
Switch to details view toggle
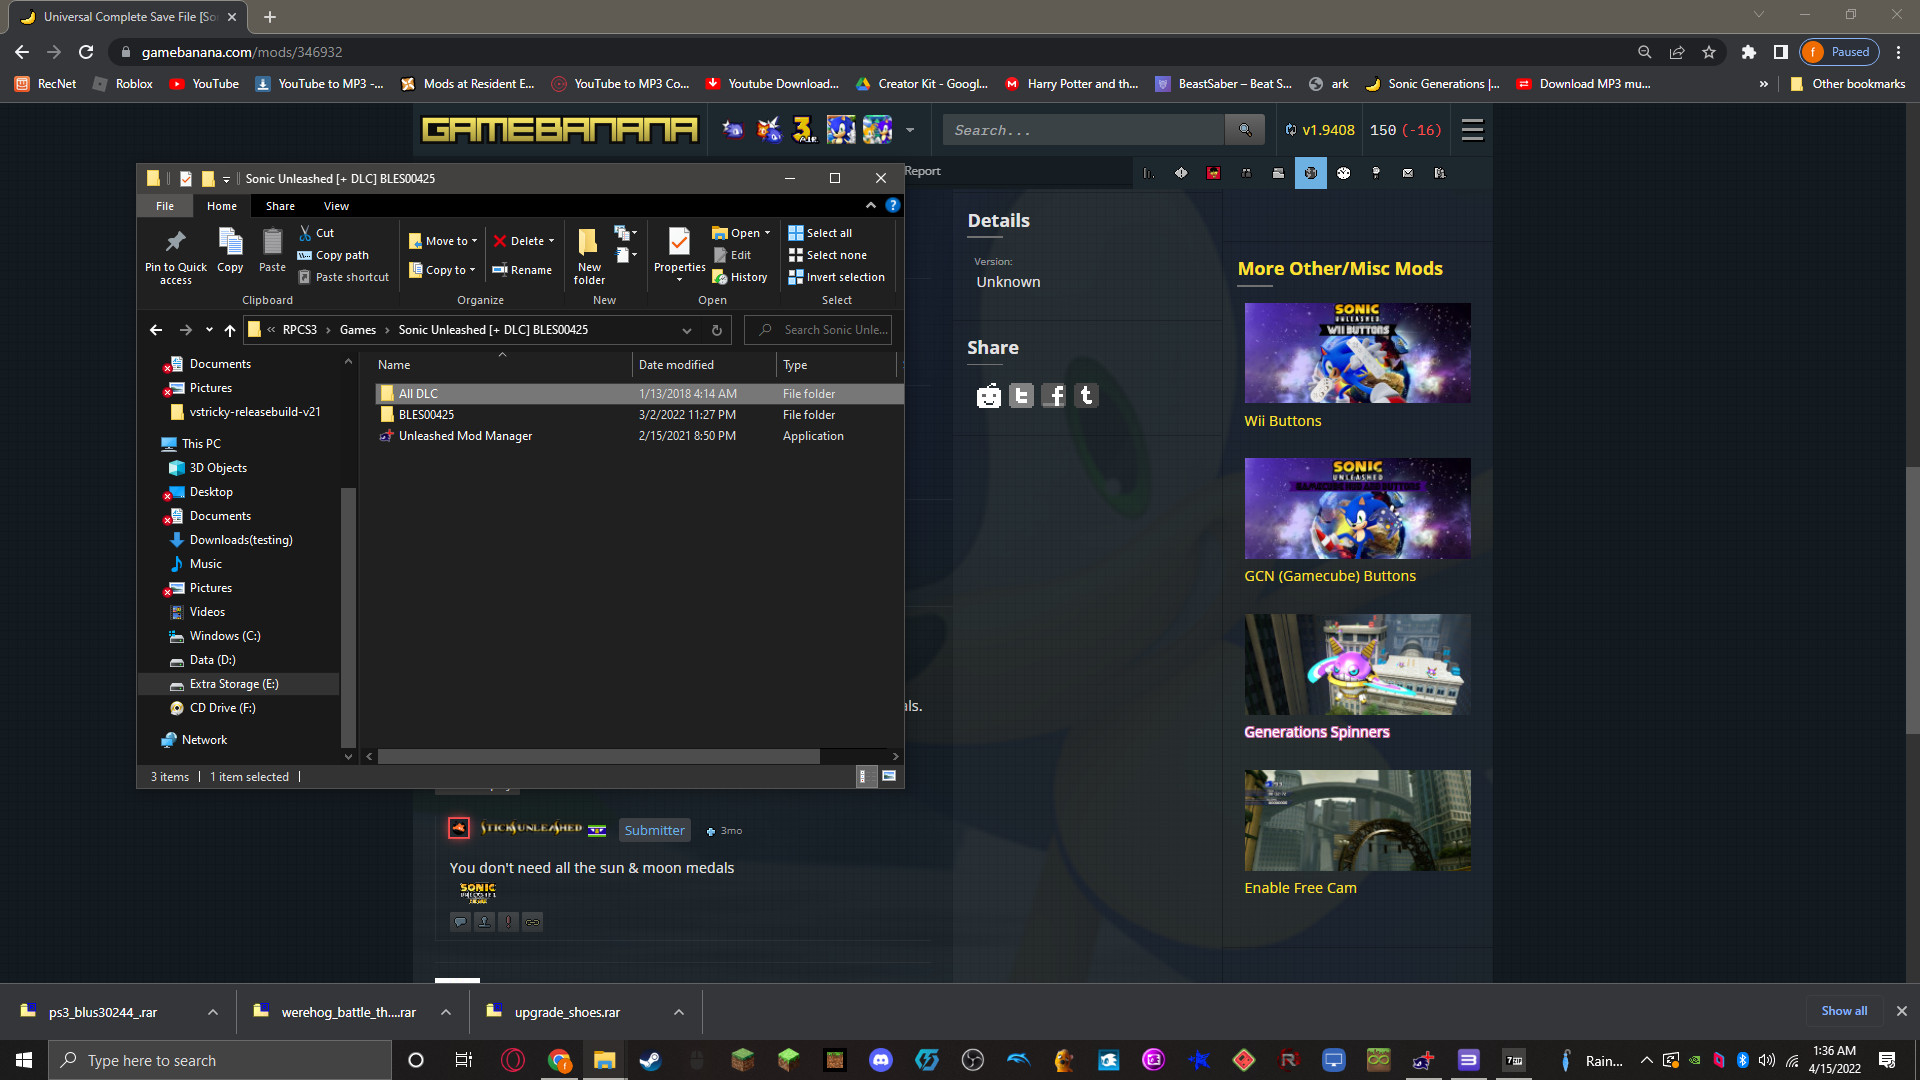pyautogui.click(x=864, y=776)
